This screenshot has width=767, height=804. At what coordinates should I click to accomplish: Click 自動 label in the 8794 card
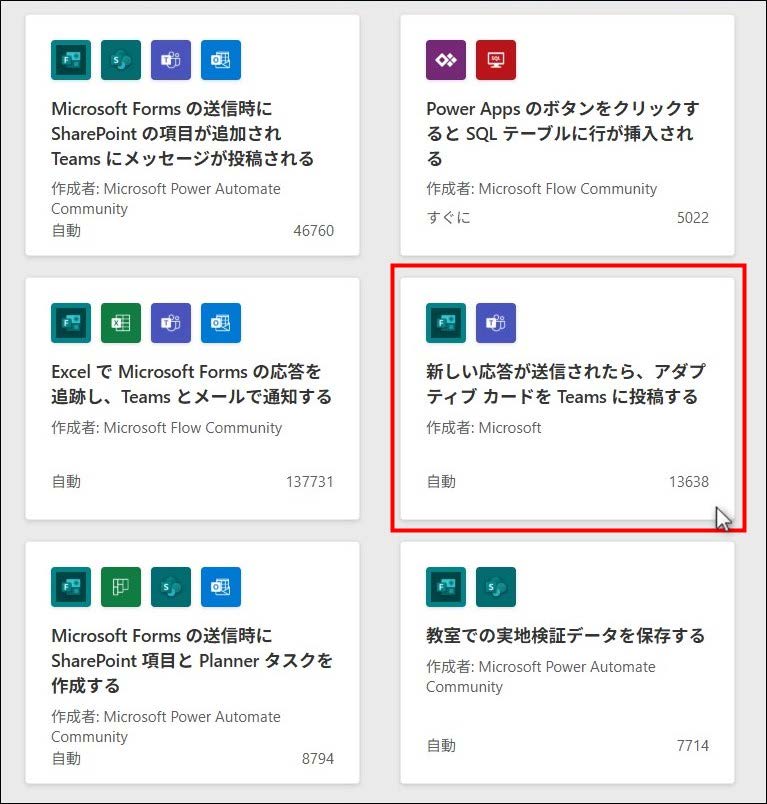[66, 759]
